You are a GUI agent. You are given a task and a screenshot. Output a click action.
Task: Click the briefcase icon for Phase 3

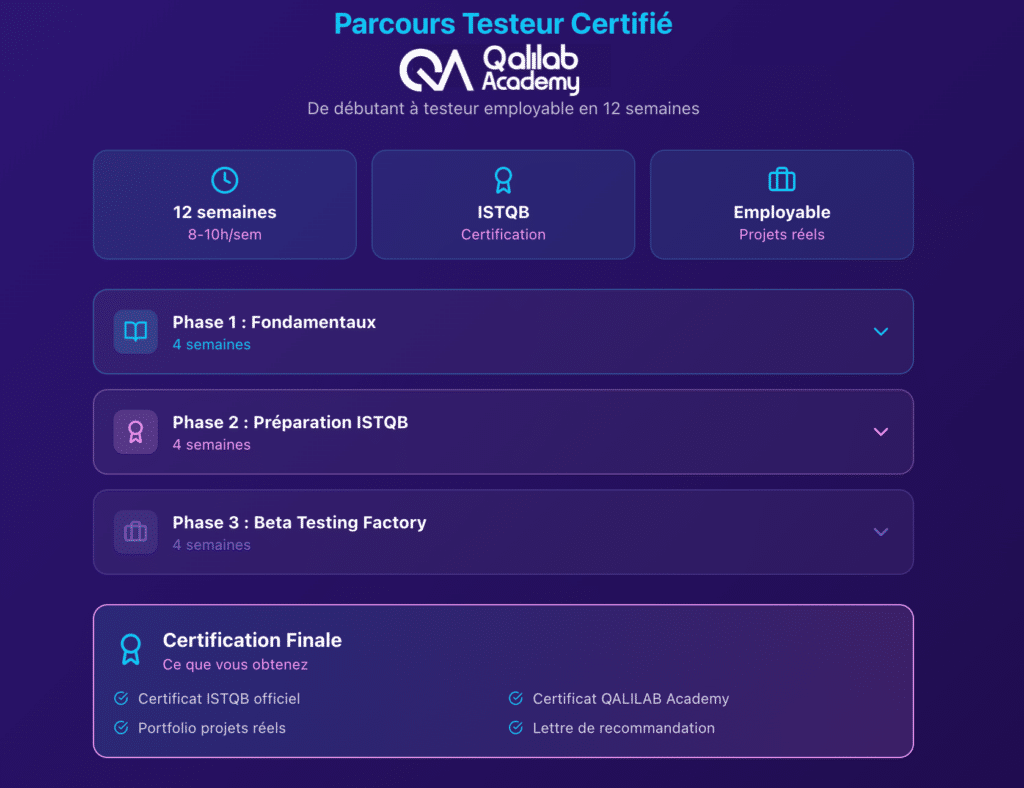click(135, 532)
